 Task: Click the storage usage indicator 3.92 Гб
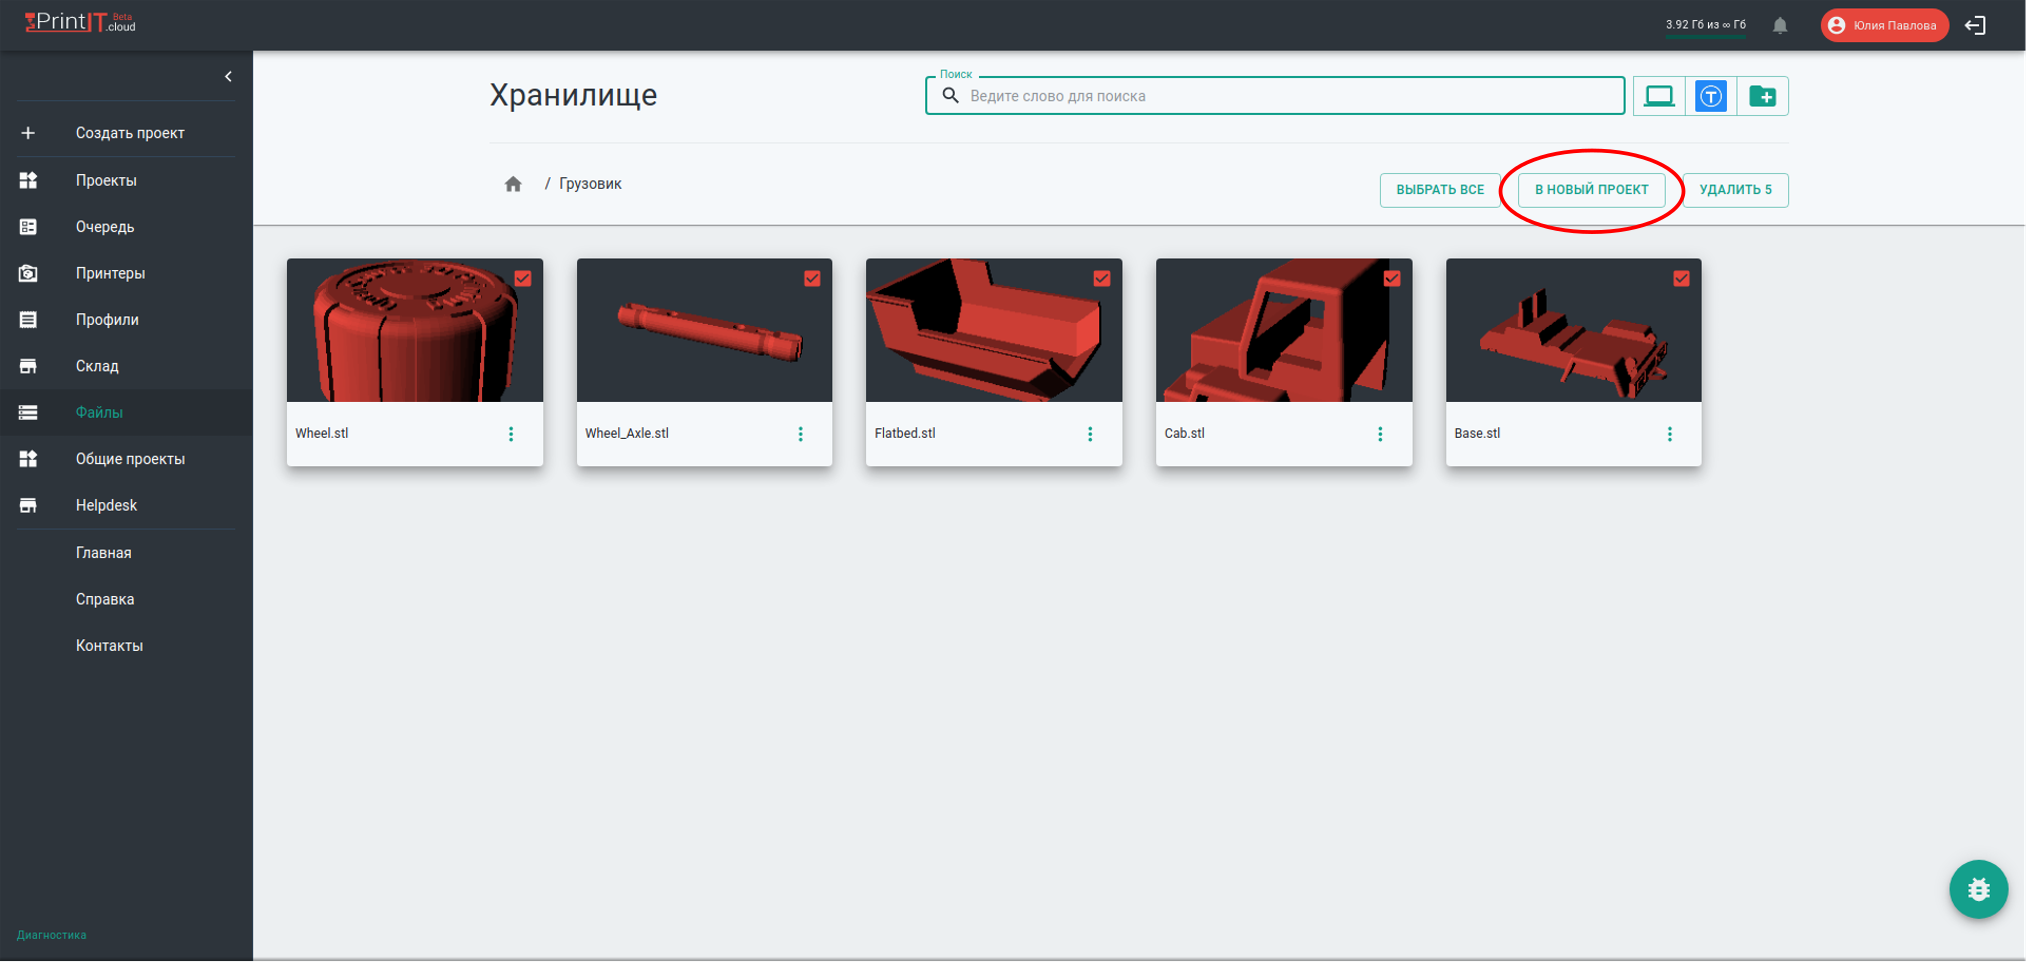click(x=1706, y=25)
